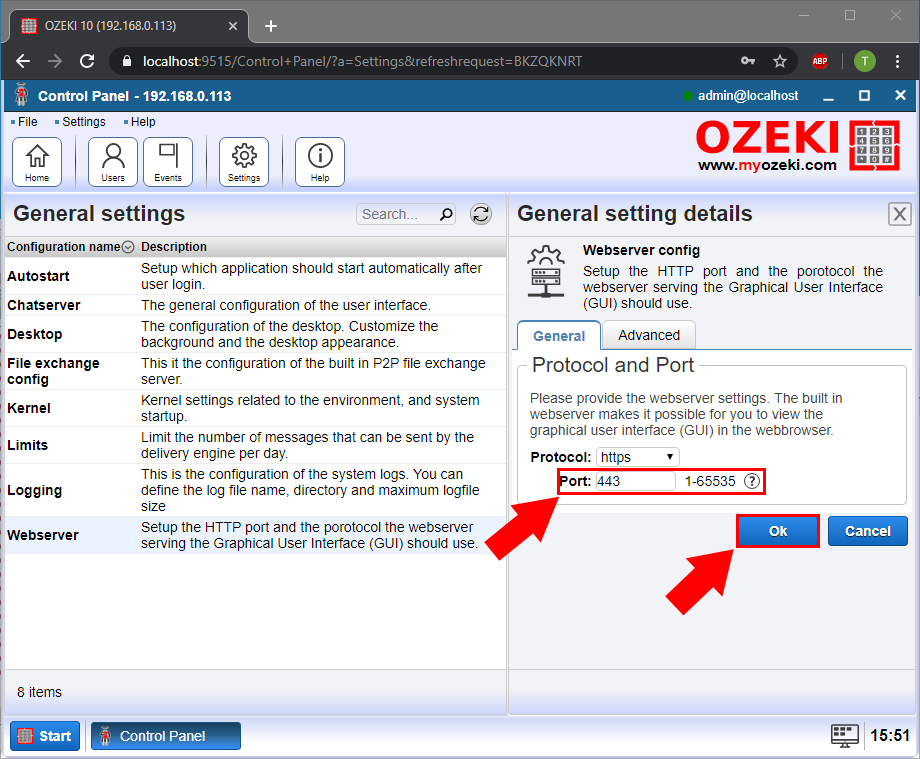Open the Users toolbar icon
Image resolution: width=920 pixels, height=759 pixels.
pyautogui.click(x=113, y=162)
